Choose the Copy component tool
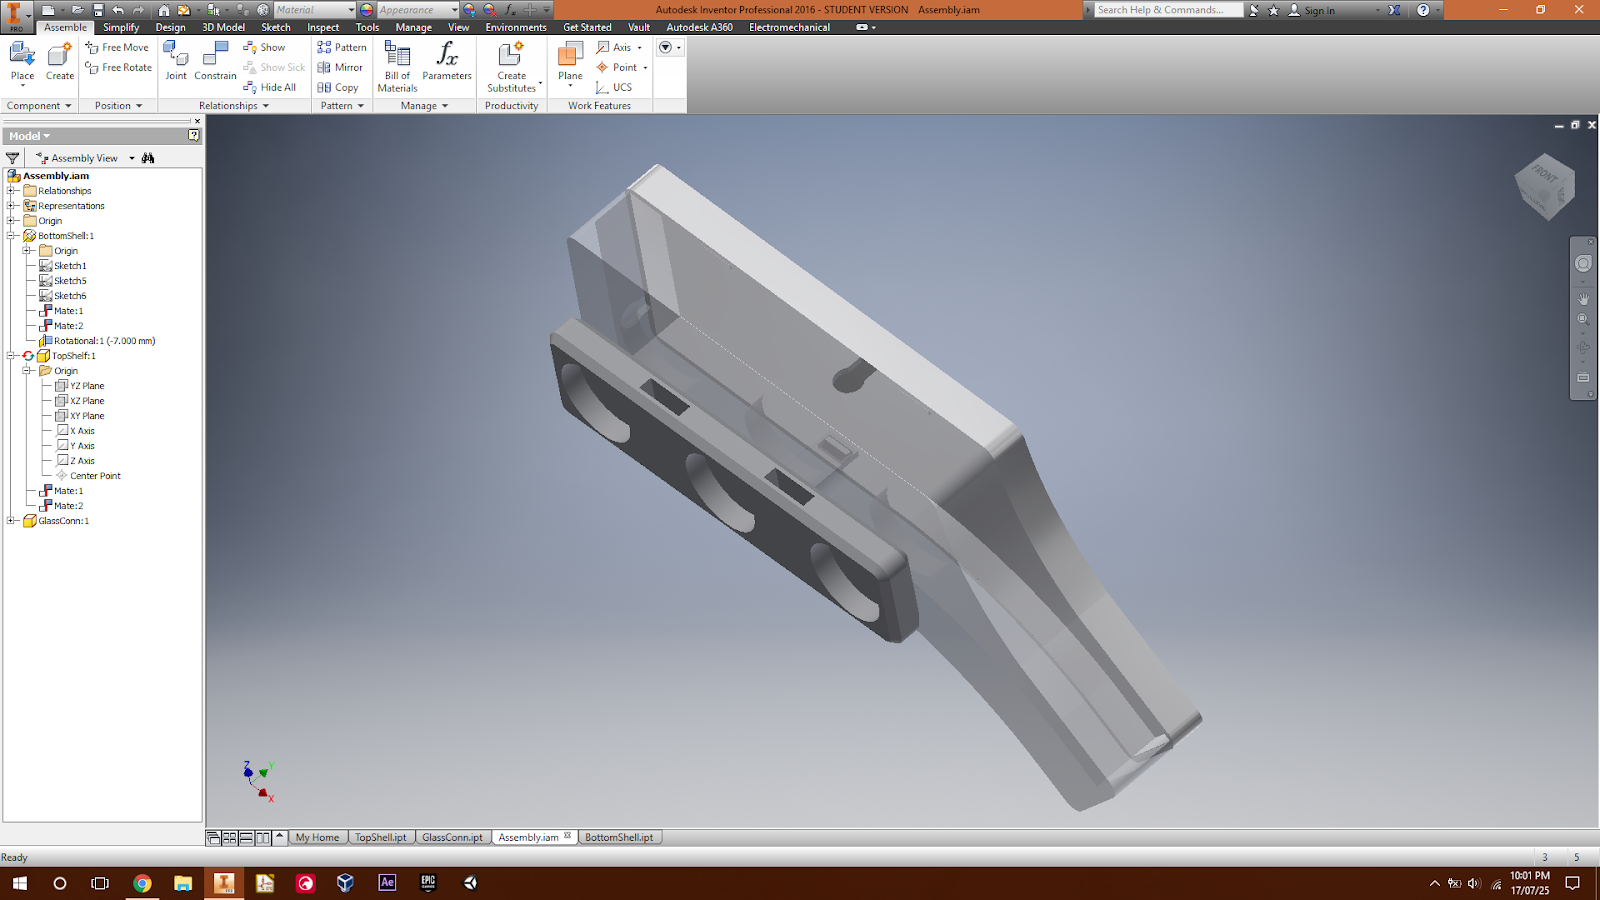The image size is (1600, 900). click(338, 87)
